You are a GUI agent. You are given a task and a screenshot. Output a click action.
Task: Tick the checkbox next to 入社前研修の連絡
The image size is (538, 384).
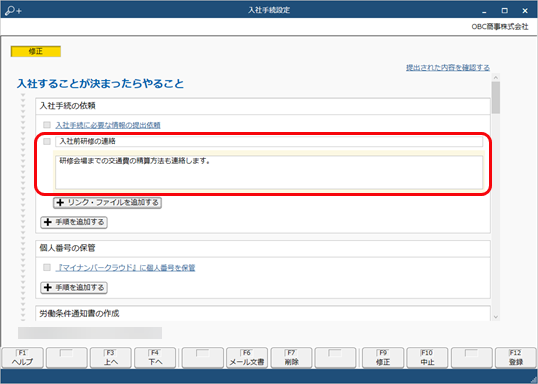47,141
